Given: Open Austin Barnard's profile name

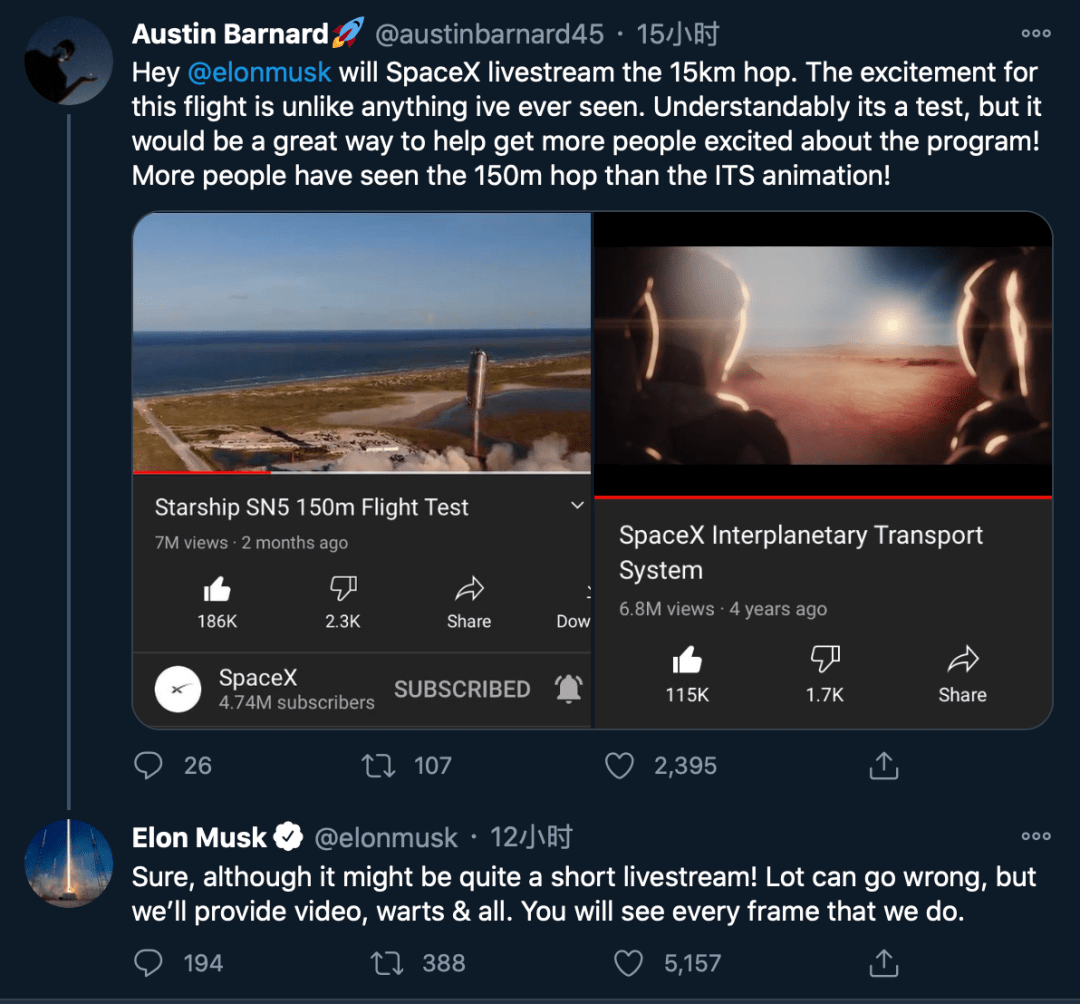Looking at the screenshot, I should [x=230, y=34].
